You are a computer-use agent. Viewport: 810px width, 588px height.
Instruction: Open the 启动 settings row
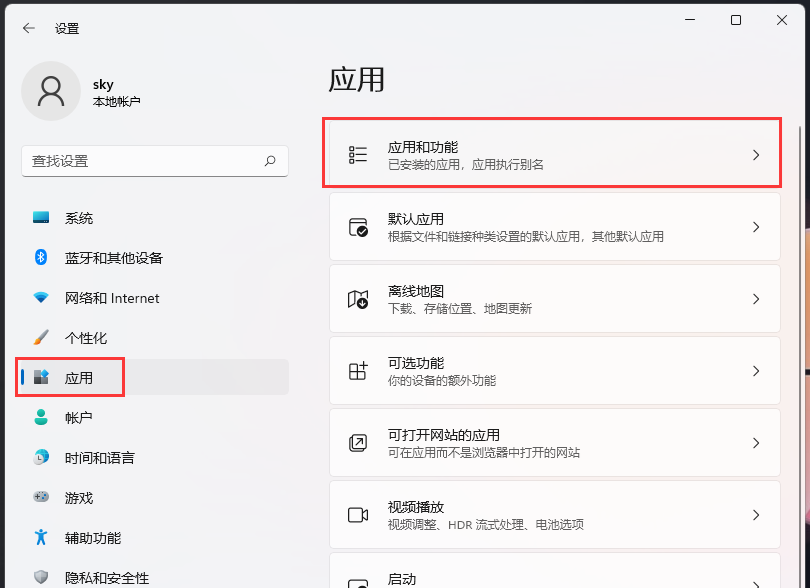[554, 575]
